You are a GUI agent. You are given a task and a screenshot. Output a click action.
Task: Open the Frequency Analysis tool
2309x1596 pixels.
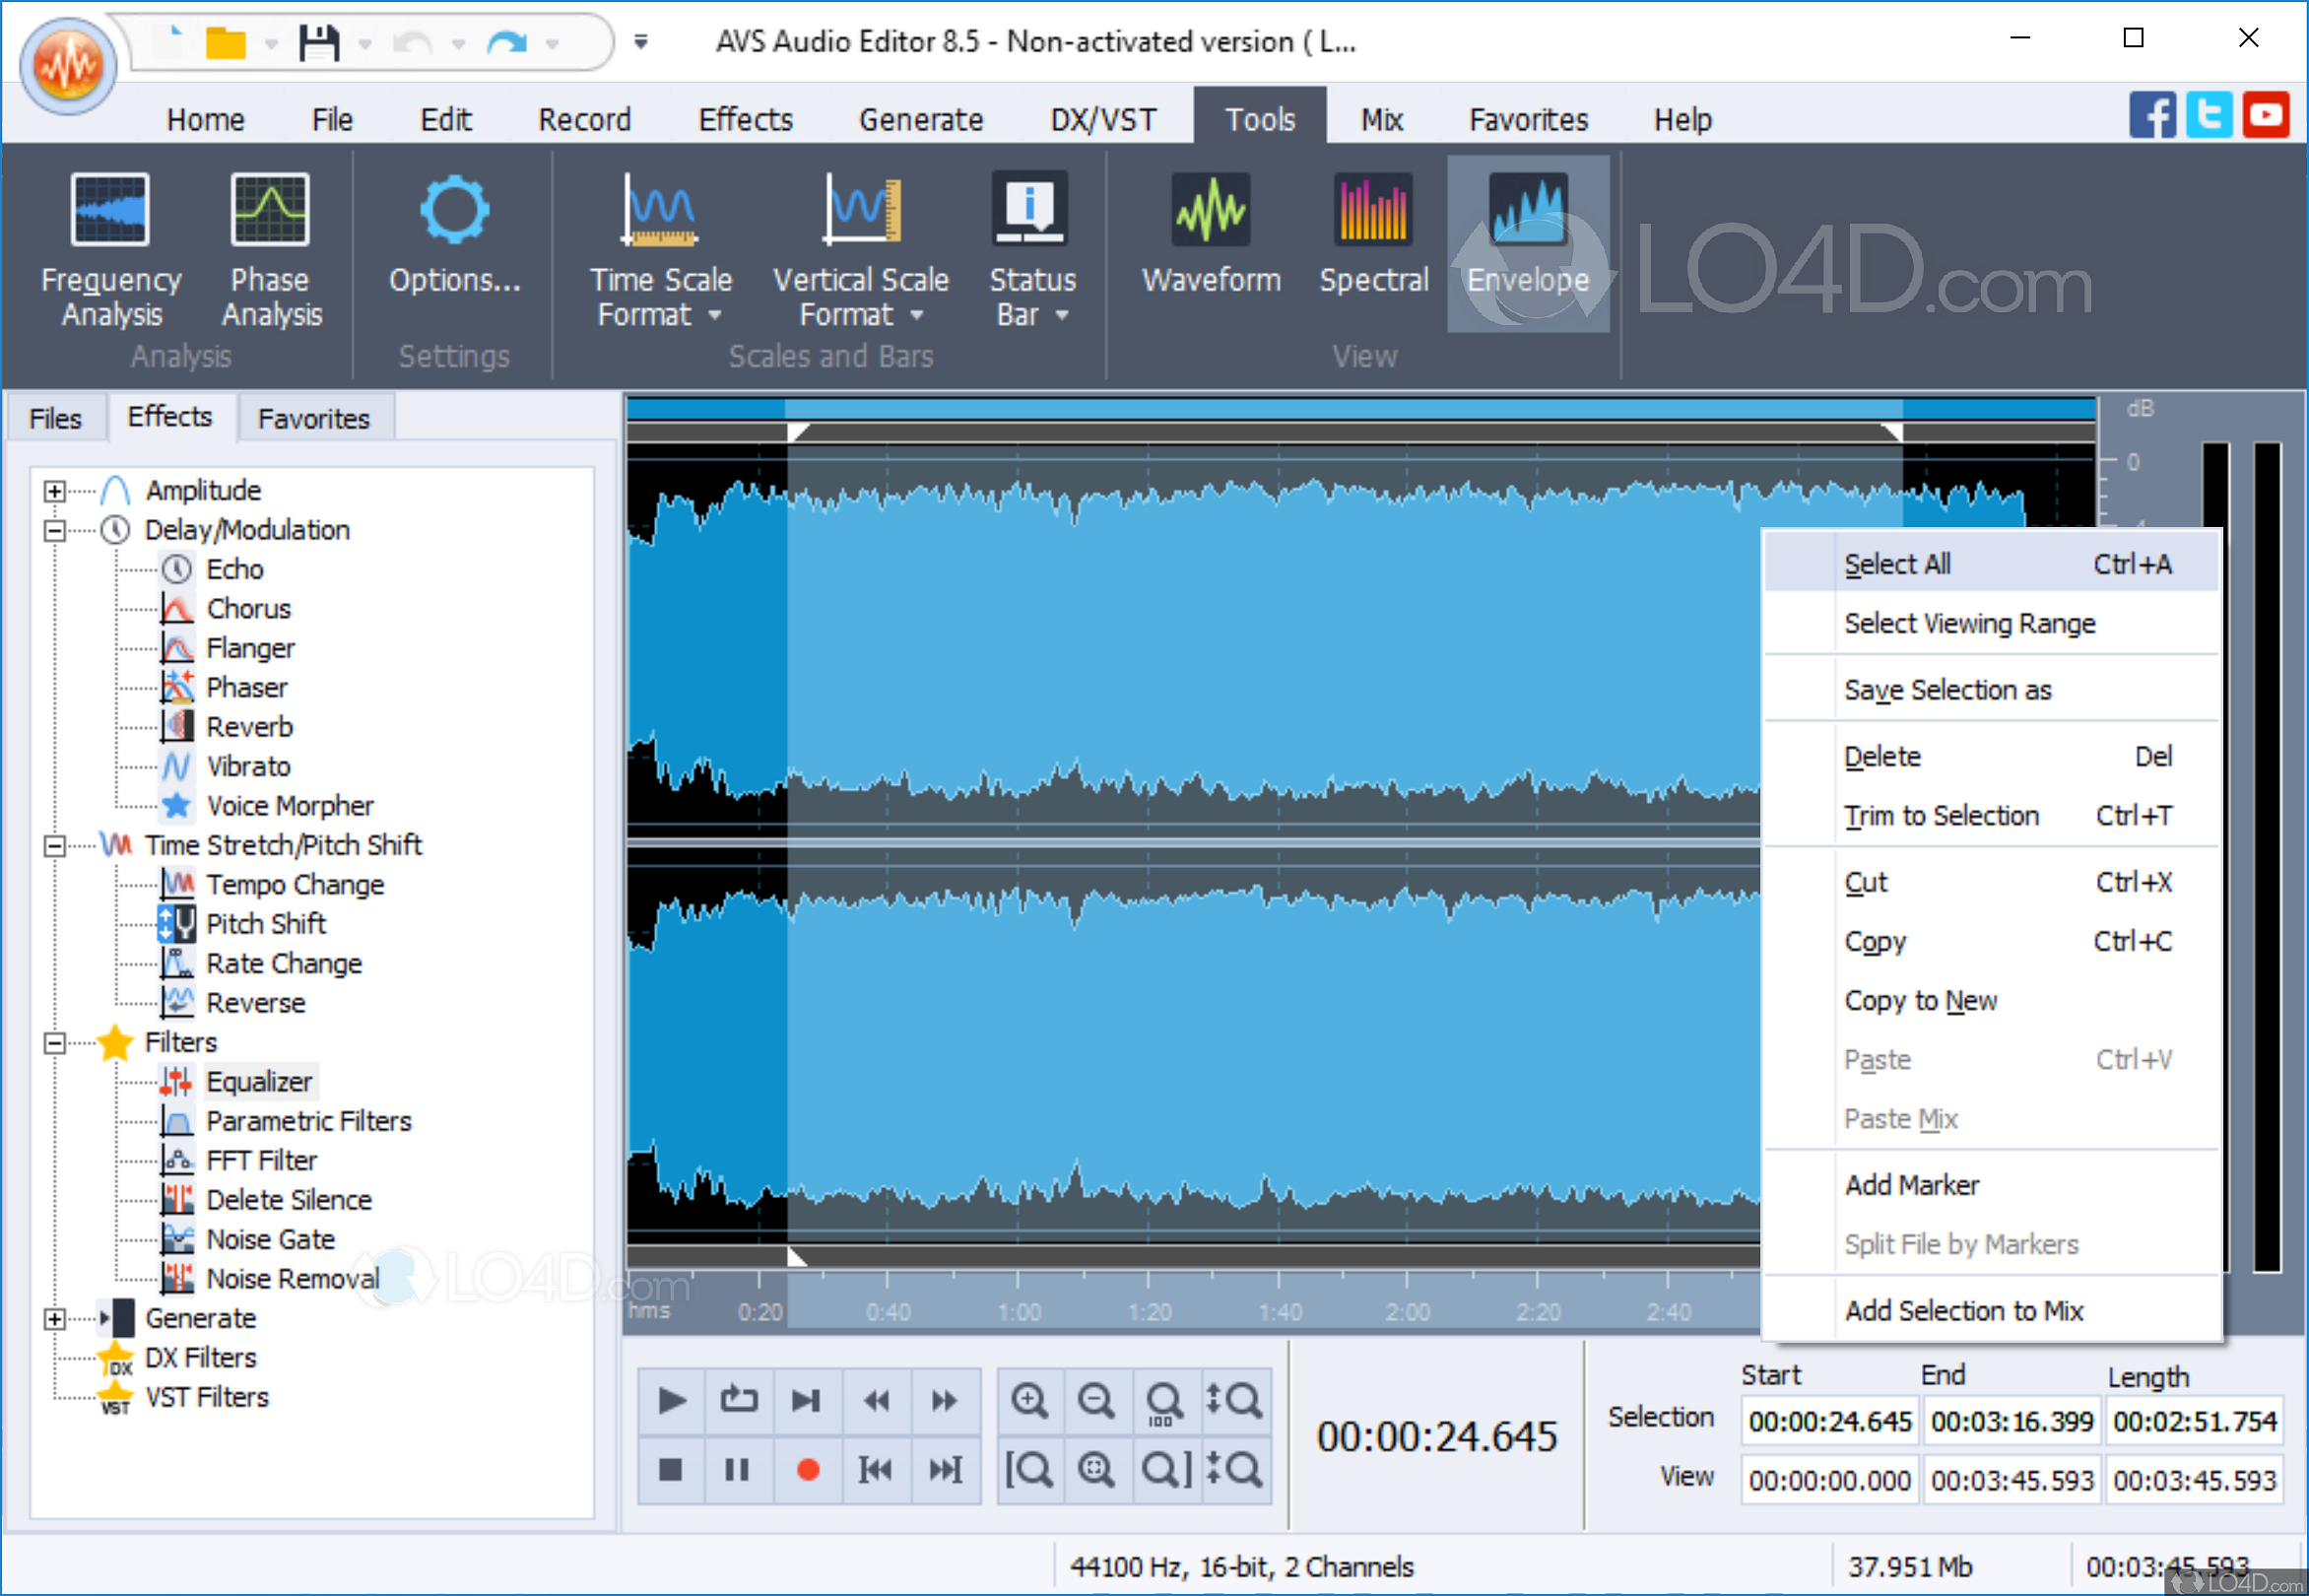click(110, 244)
